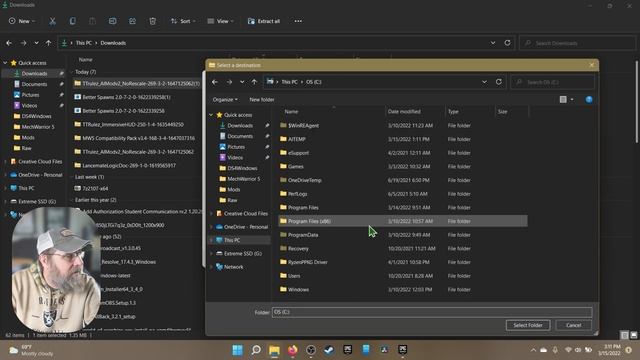Viewport: 640px width, 360px height.
Task: Open Search from the taskbar
Action: [256, 350]
